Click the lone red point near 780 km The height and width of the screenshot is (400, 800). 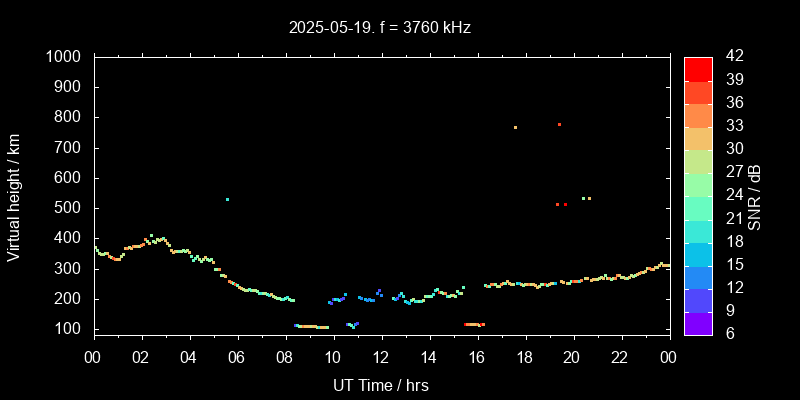pos(559,124)
